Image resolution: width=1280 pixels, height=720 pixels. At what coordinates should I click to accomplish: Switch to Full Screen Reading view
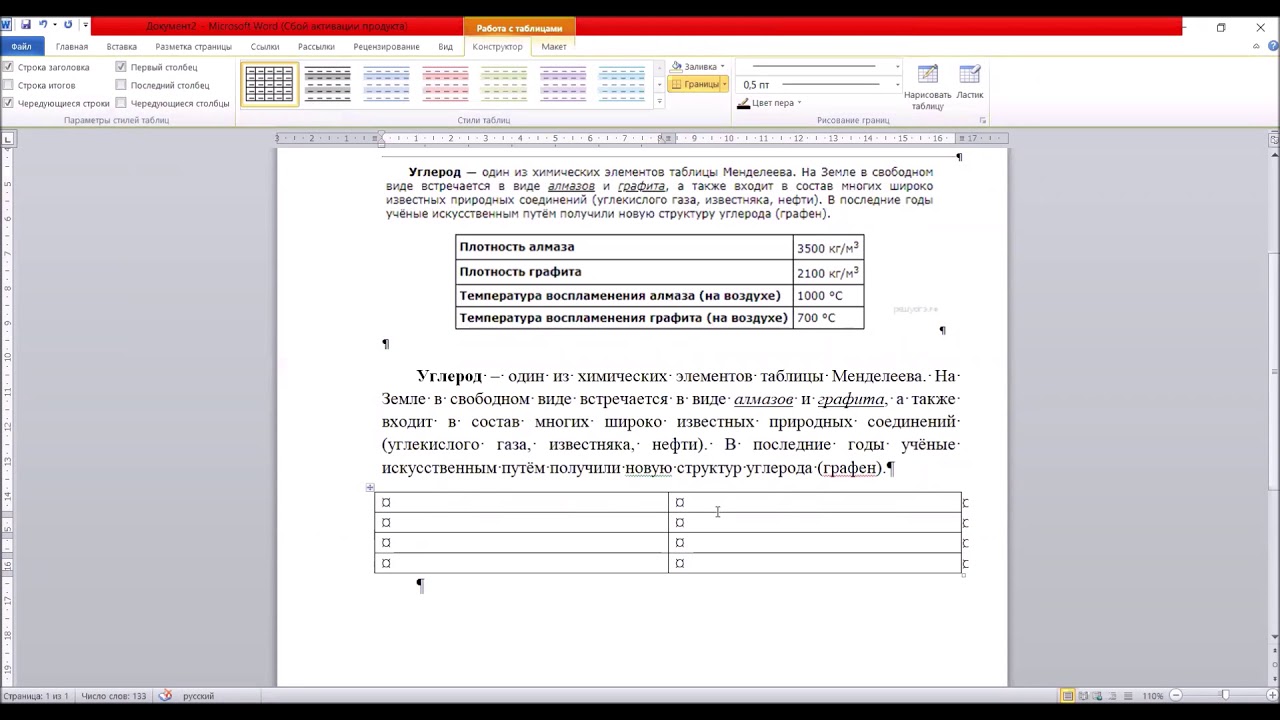tap(1083, 696)
